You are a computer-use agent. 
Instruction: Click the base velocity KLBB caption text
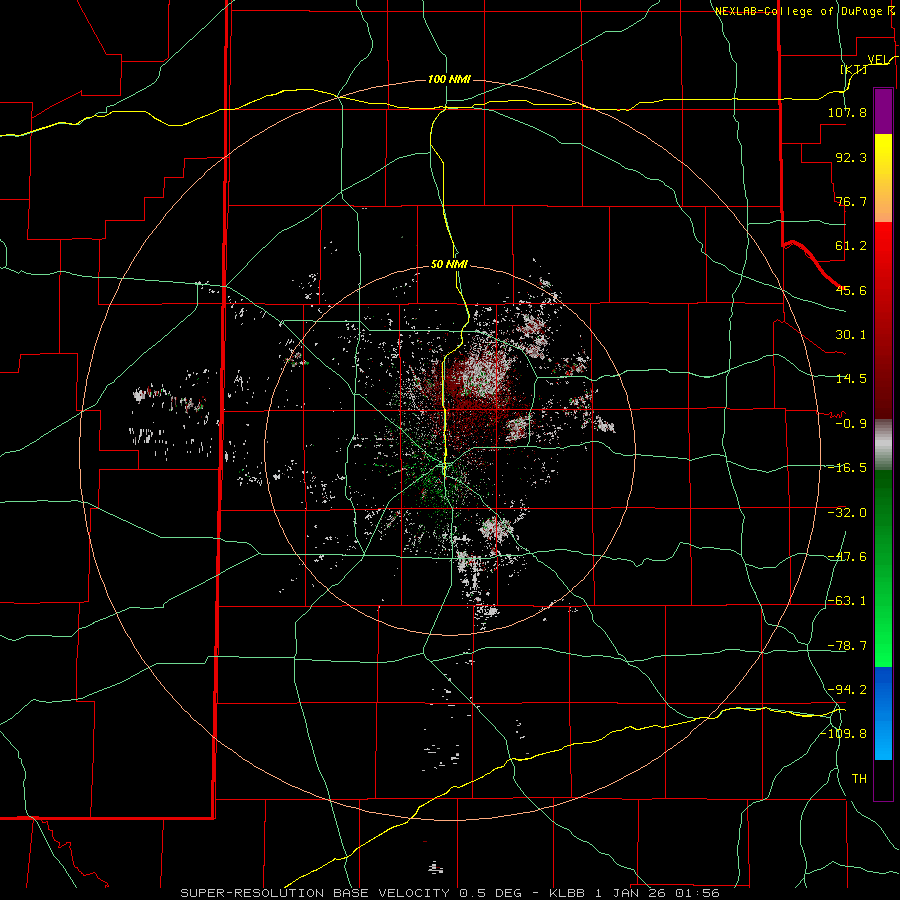point(450,893)
